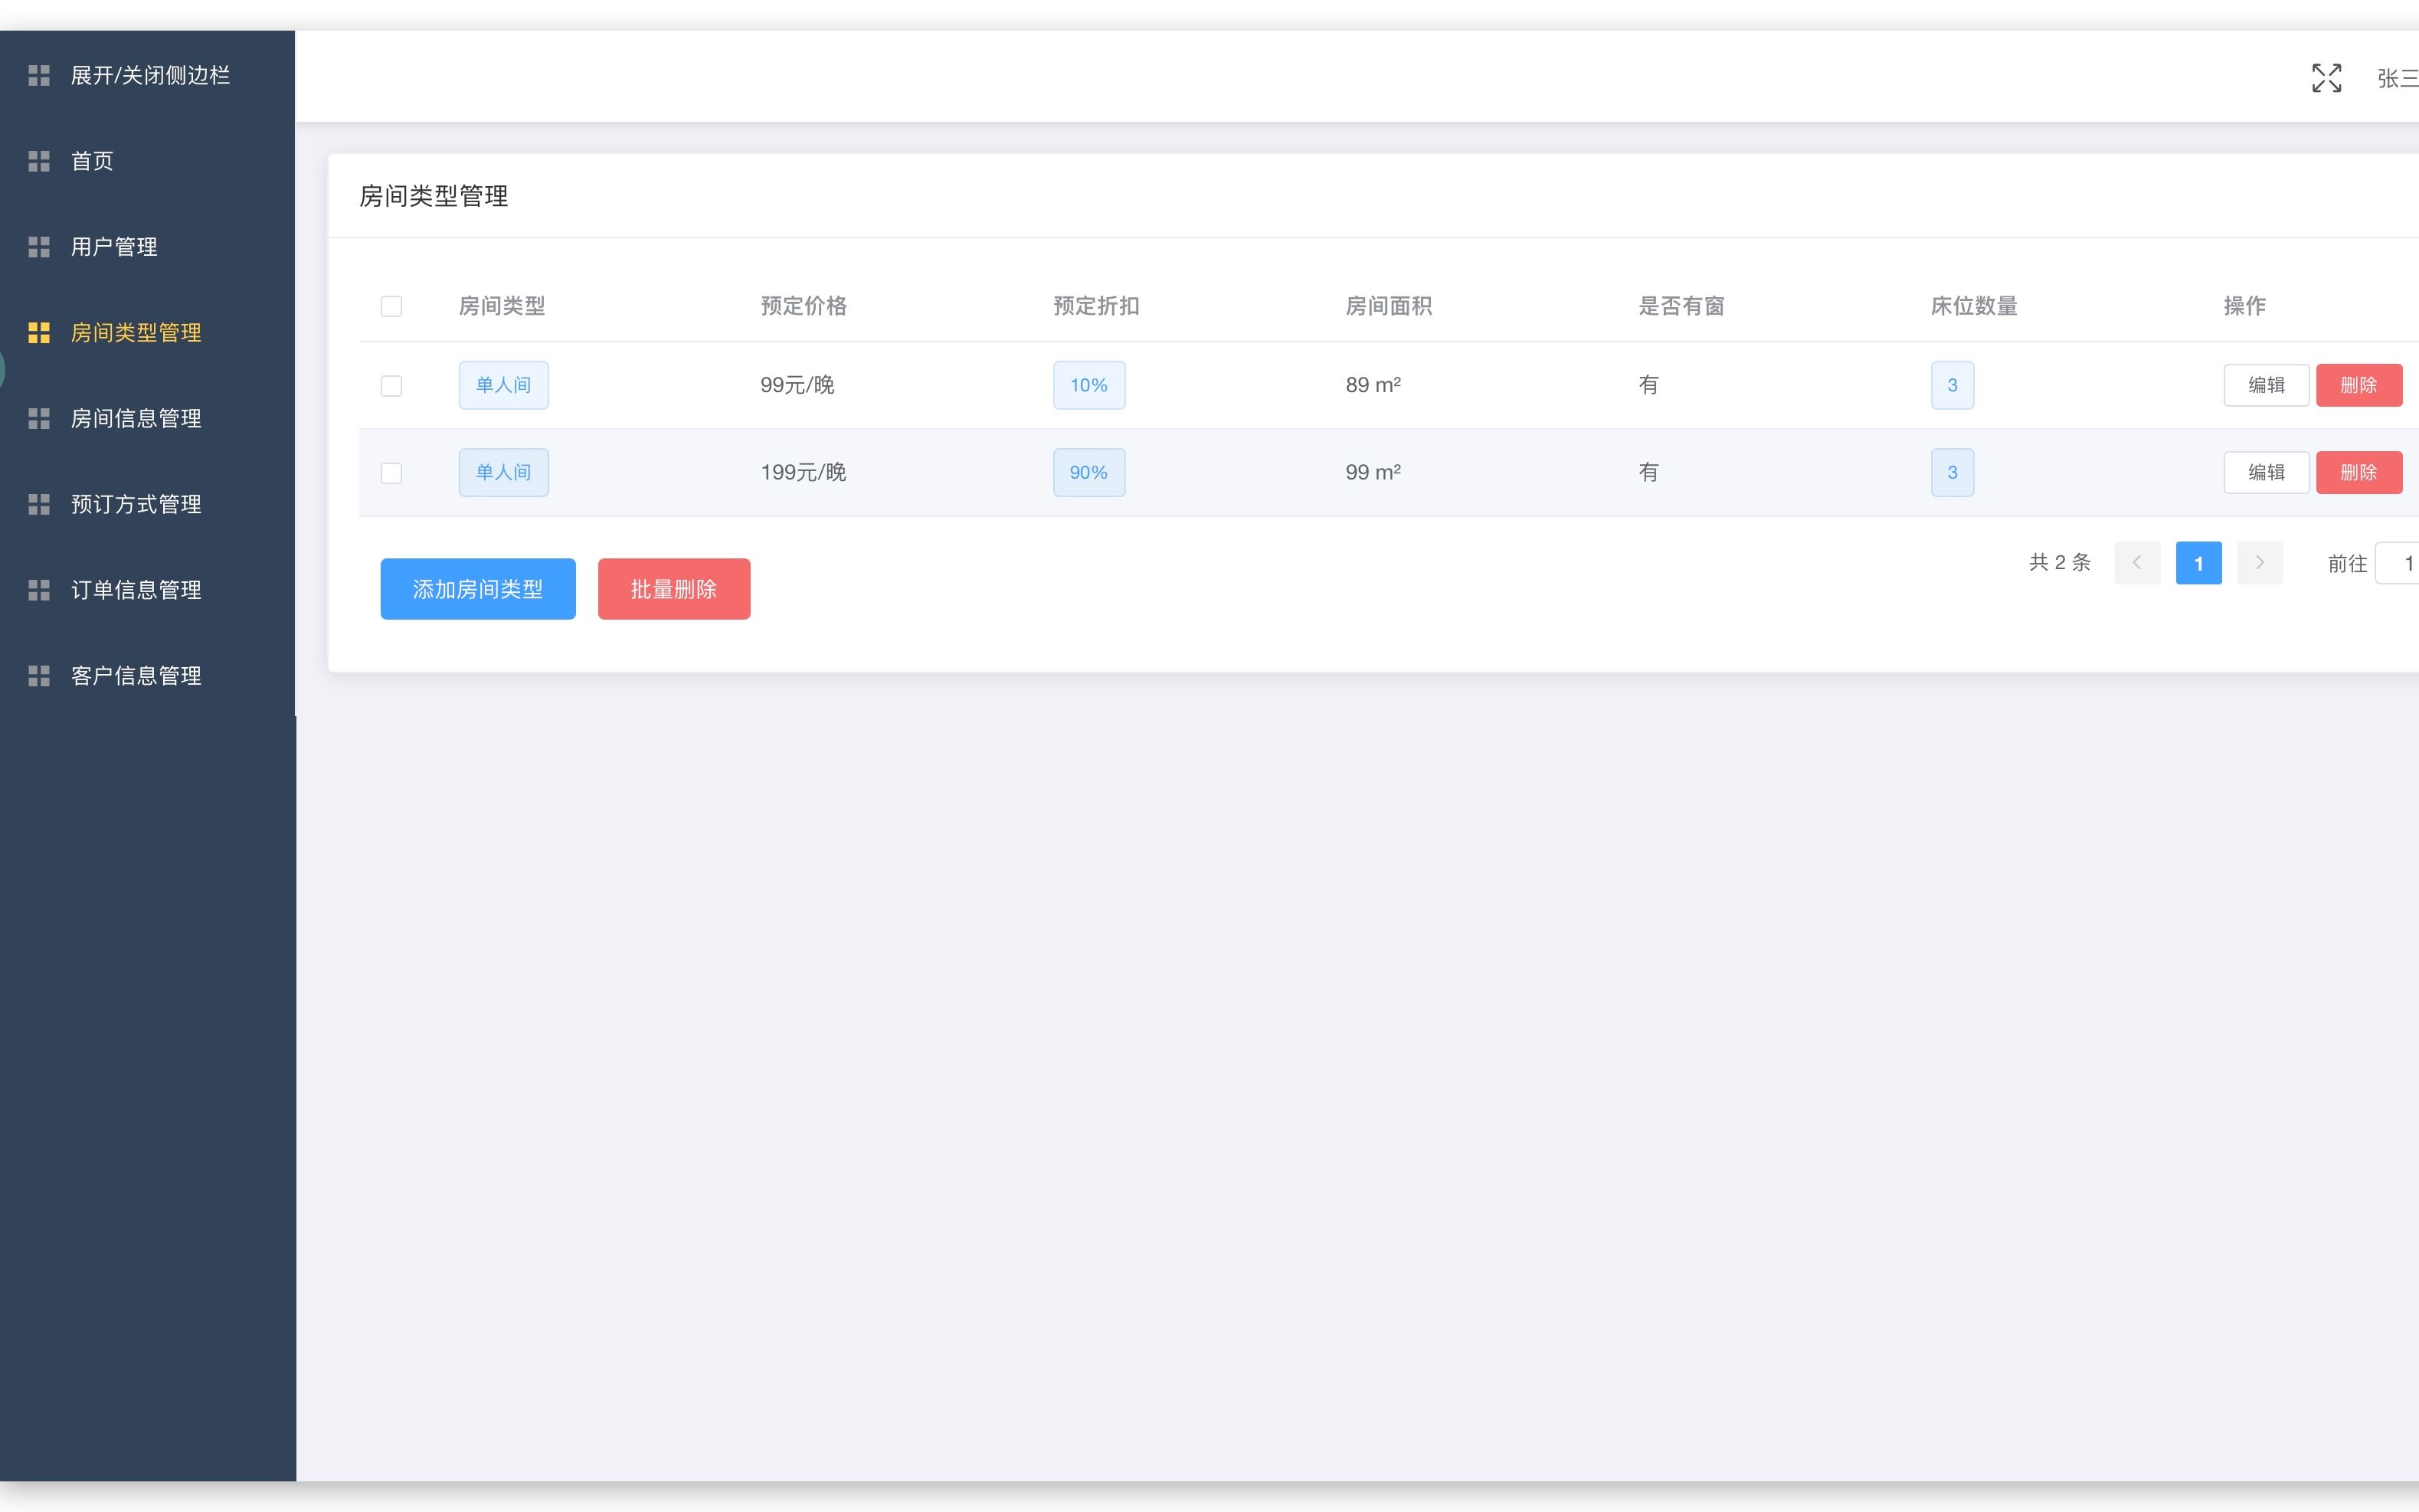Click the yellow grid icon beside 房间类型管理

tap(39, 333)
